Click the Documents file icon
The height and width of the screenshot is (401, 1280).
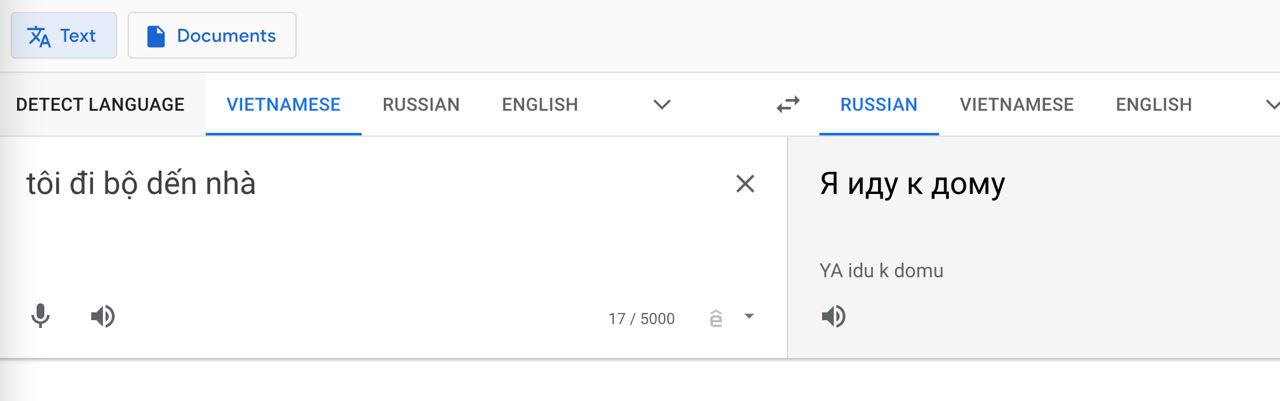coord(155,36)
